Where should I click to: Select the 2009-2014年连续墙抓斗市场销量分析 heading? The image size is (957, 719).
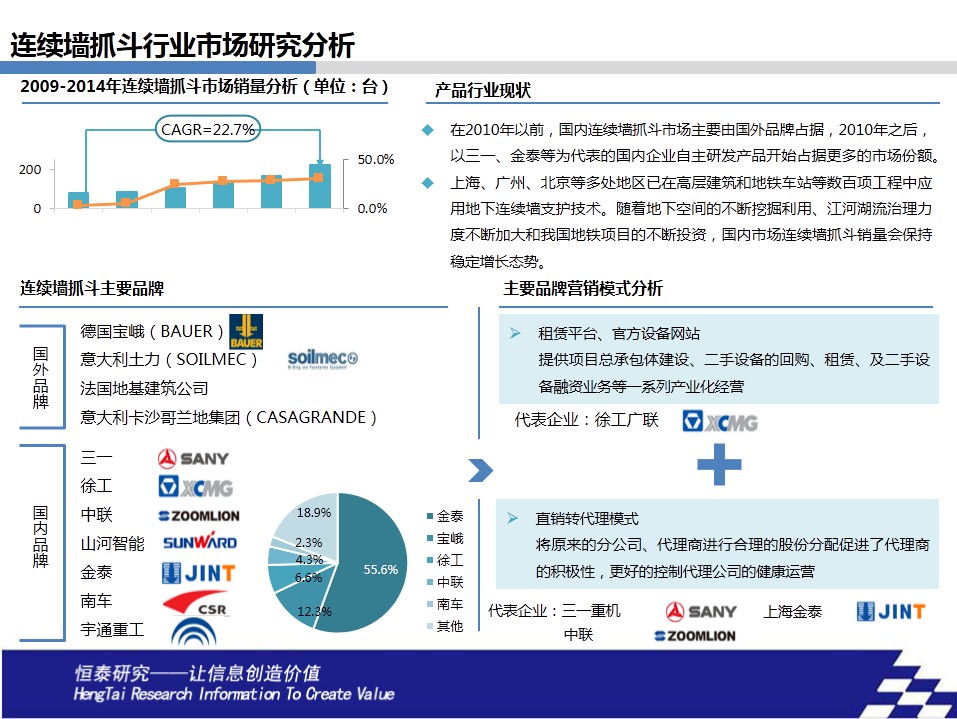tap(204, 87)
